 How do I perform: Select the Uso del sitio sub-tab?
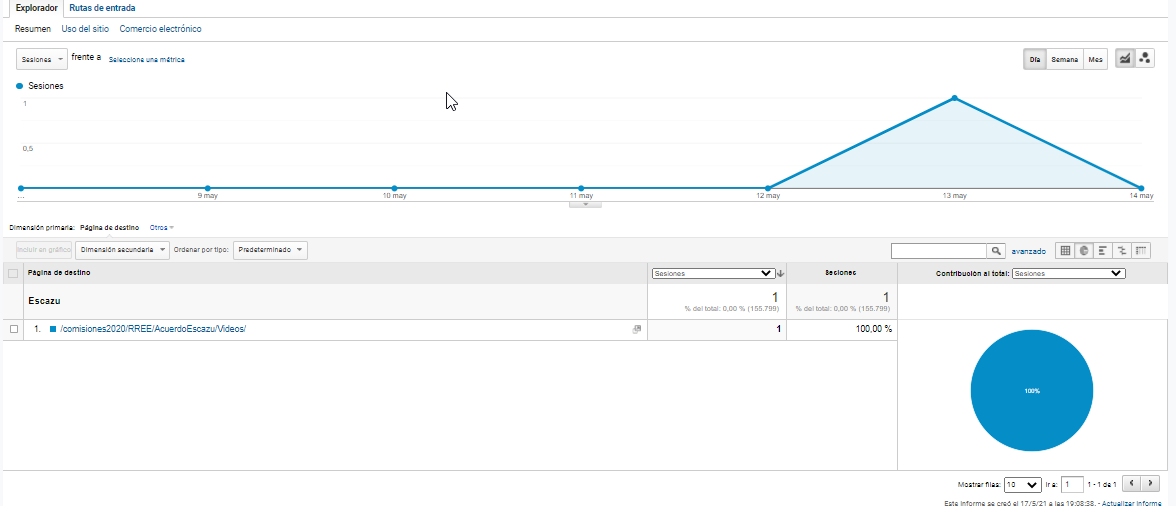click(x=85, y=28)
